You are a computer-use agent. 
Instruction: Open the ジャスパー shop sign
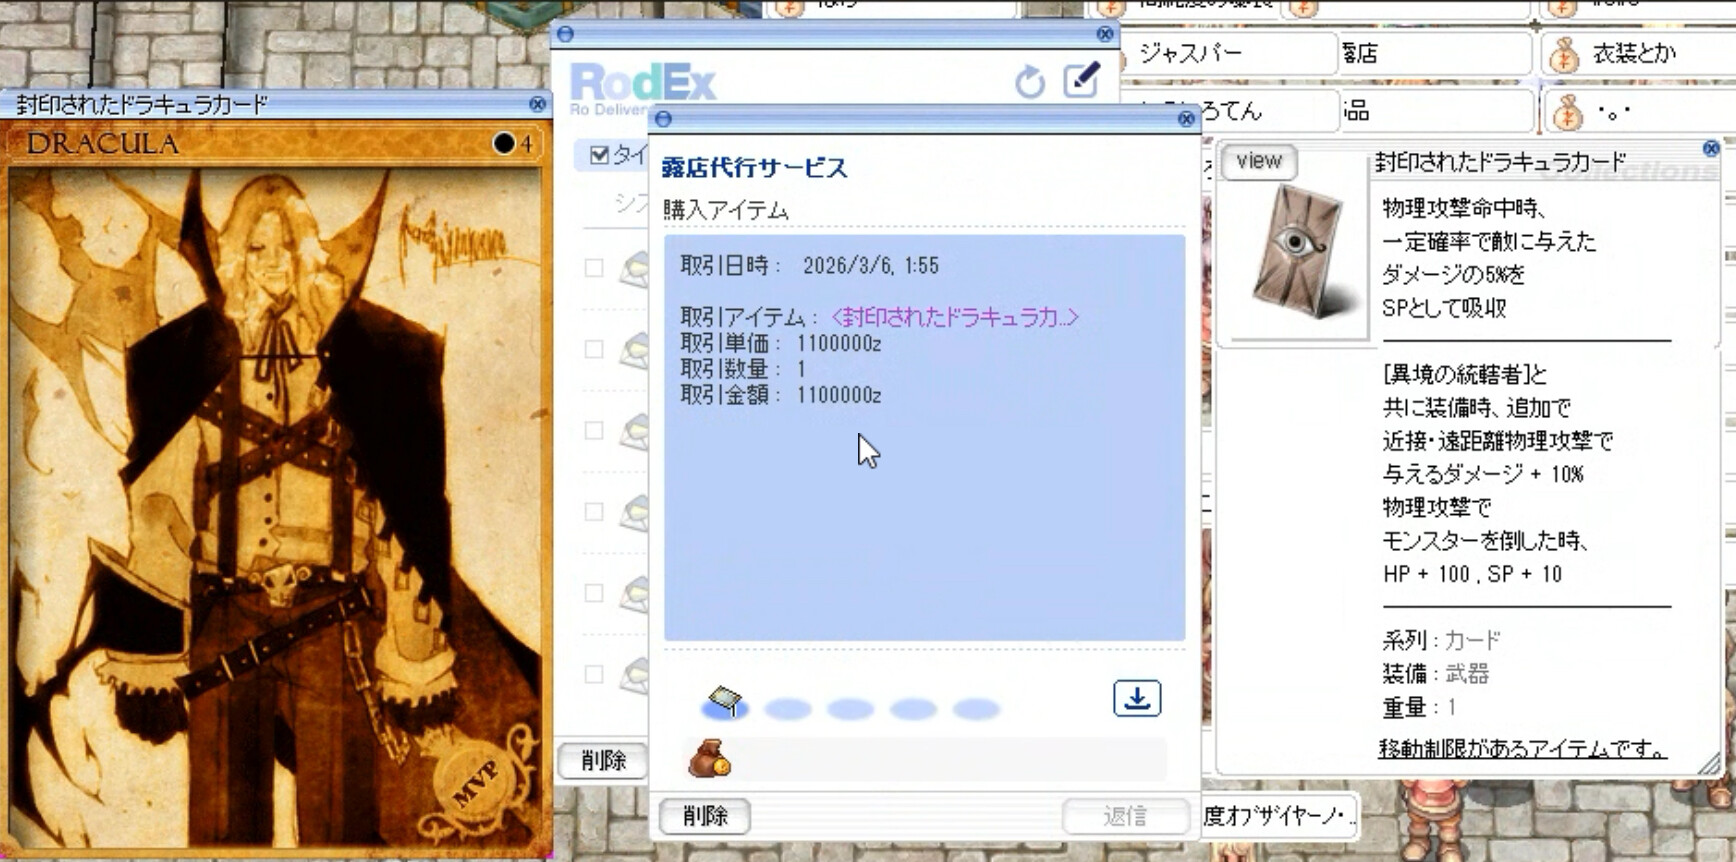tap(1190, 54)
